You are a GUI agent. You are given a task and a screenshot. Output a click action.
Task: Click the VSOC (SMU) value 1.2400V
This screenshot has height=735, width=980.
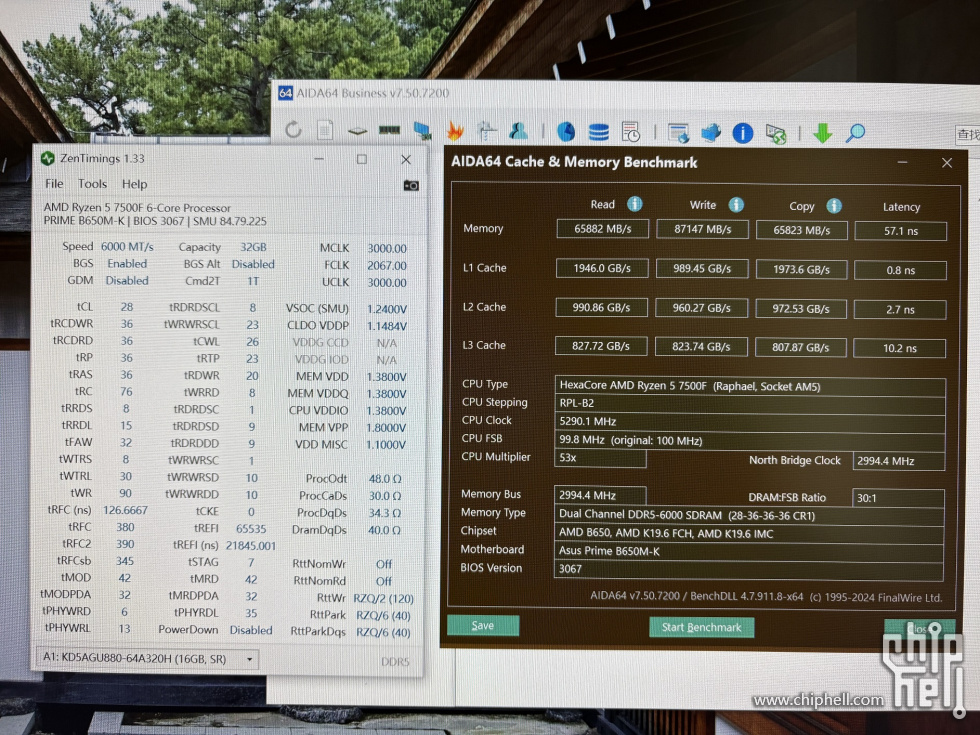coord(387,309)
